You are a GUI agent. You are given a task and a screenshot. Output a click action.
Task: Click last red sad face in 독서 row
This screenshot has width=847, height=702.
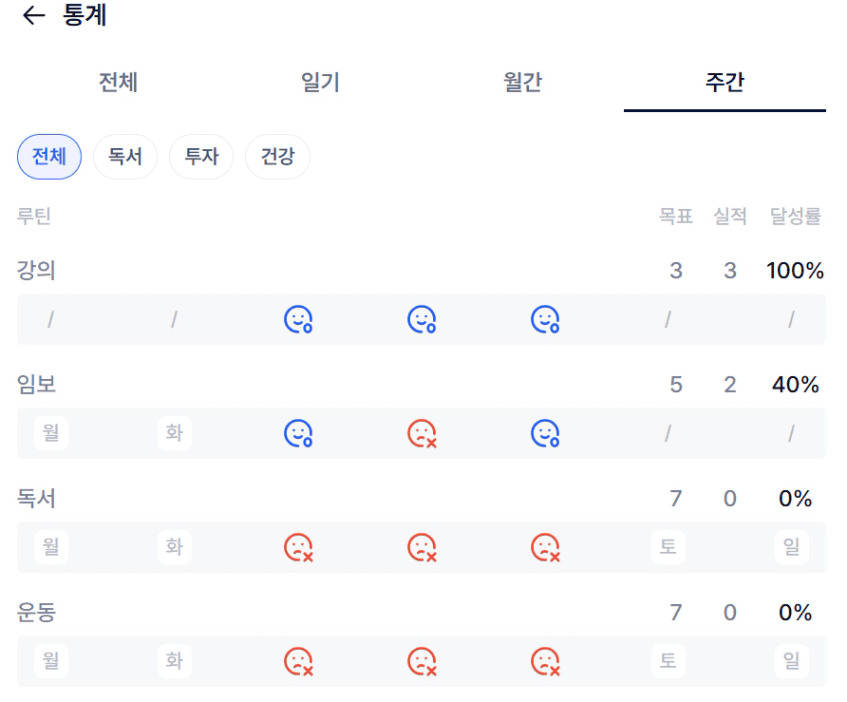point(545,548)
